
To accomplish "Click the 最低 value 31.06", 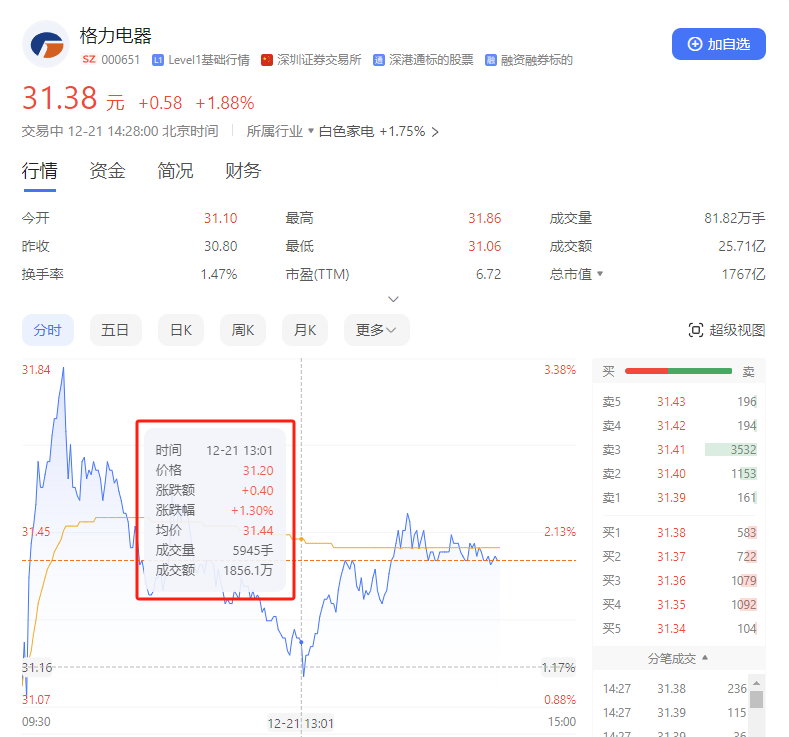I will point(485,246).
